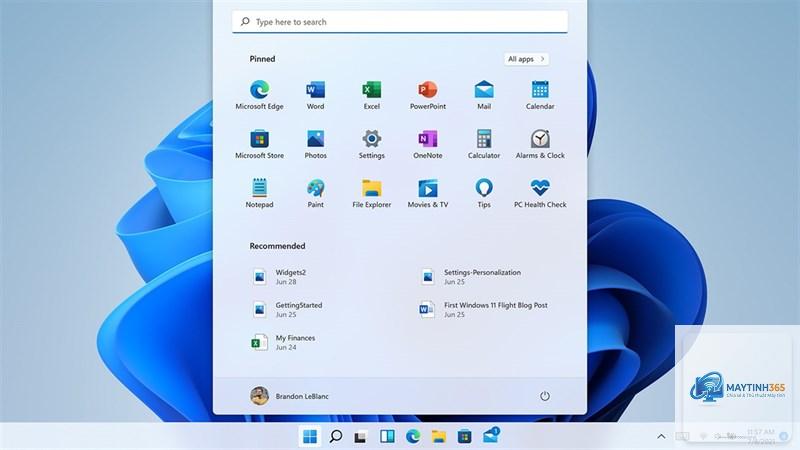Open Task View on the taskbar

361,437
